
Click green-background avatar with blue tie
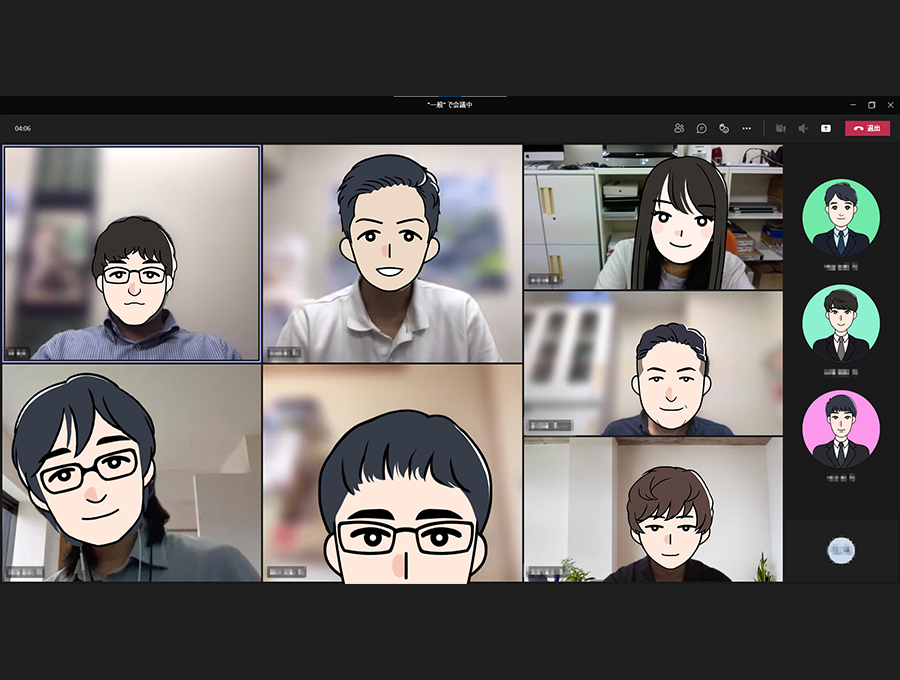[x=841, y=218]
